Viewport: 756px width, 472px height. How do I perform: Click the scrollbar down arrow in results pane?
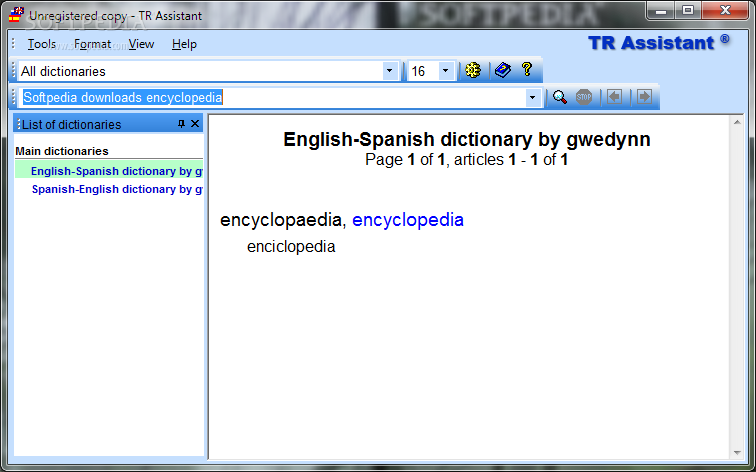tap(737, 452)
